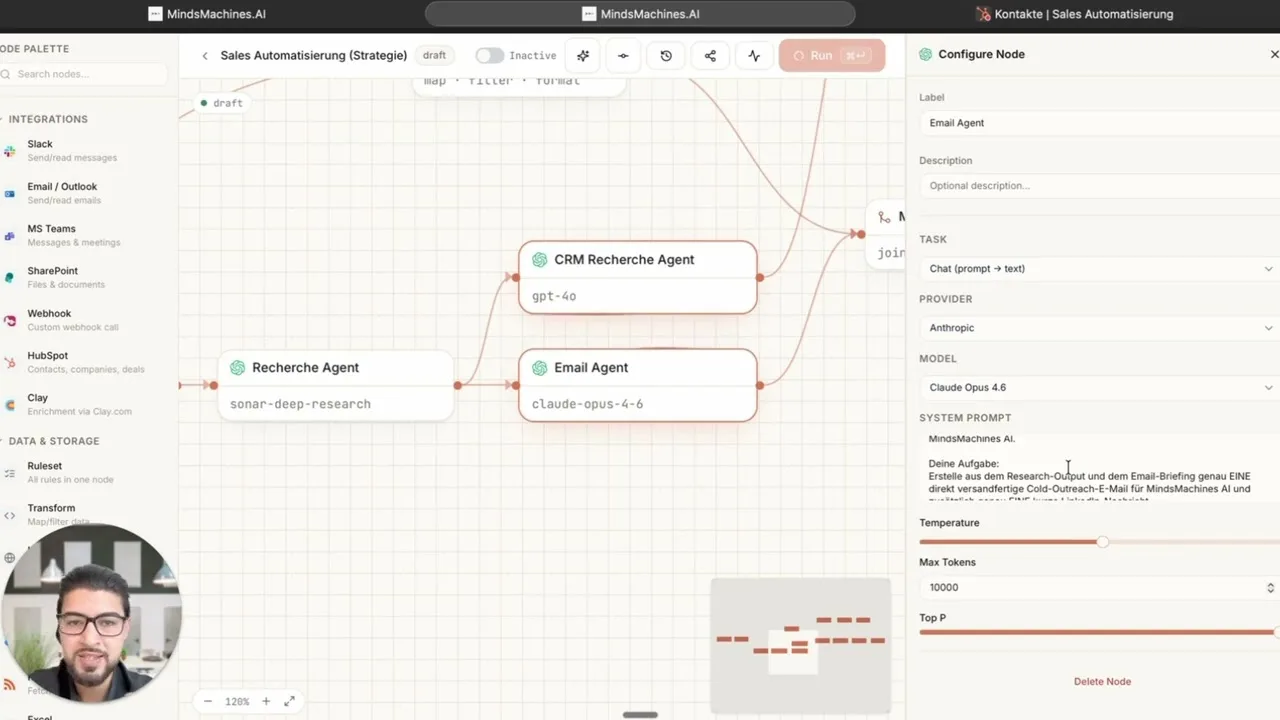Click the Optional description field
Image resolution: width=1280 pixels, height=720 pixels.
(1099, 186)
